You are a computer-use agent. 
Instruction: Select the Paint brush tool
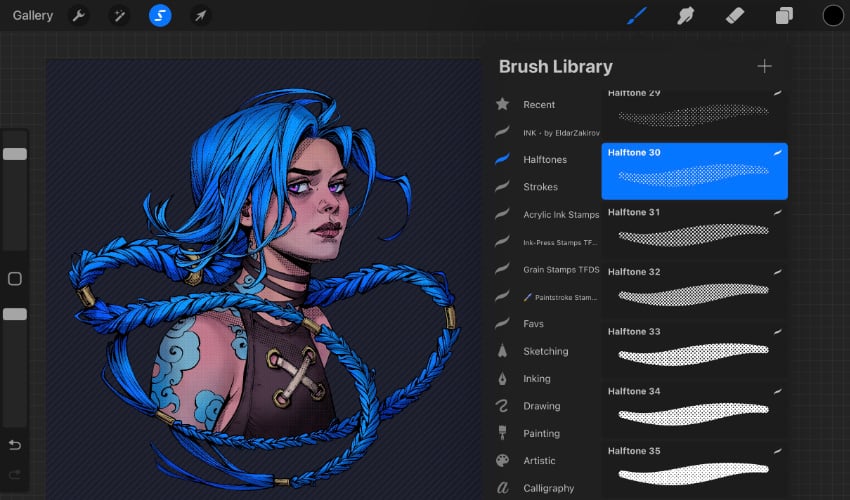coord(637,16)
